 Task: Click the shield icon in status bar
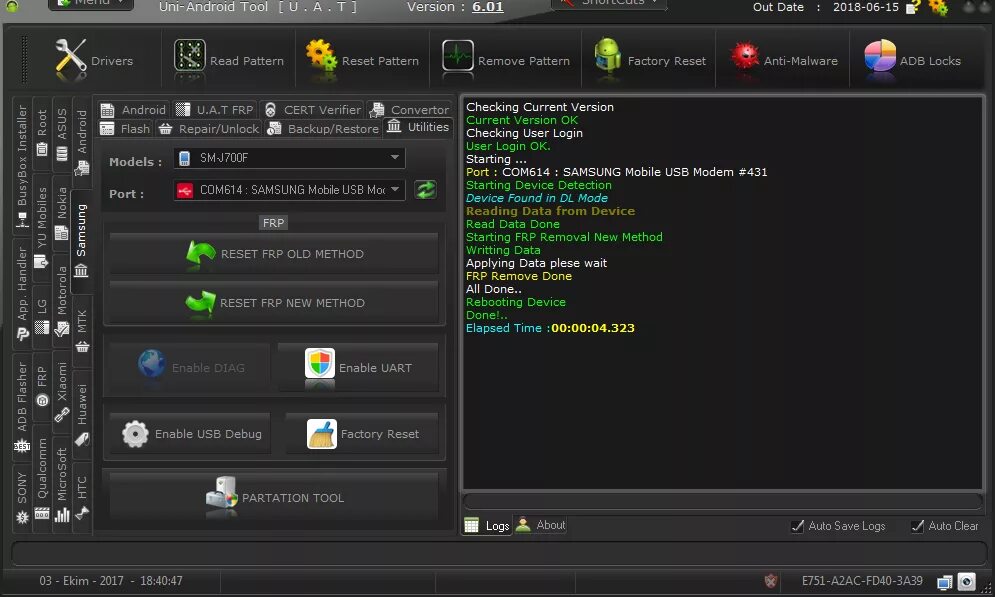click(x=770, y=581)
